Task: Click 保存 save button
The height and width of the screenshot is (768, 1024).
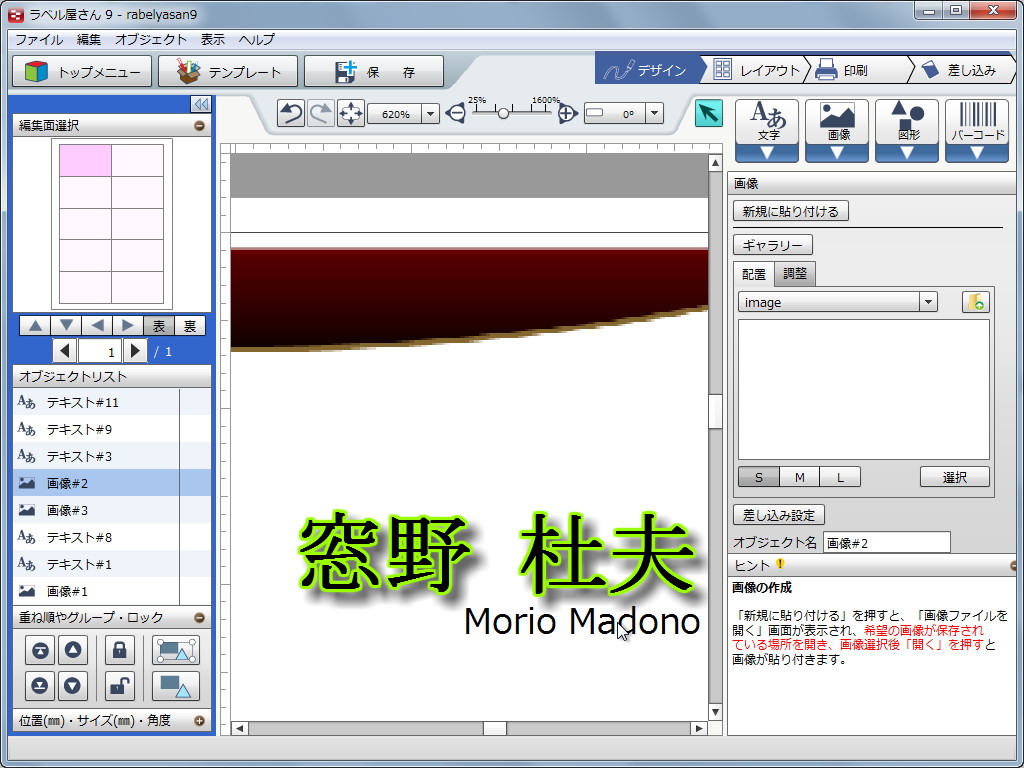Action: 374,72
